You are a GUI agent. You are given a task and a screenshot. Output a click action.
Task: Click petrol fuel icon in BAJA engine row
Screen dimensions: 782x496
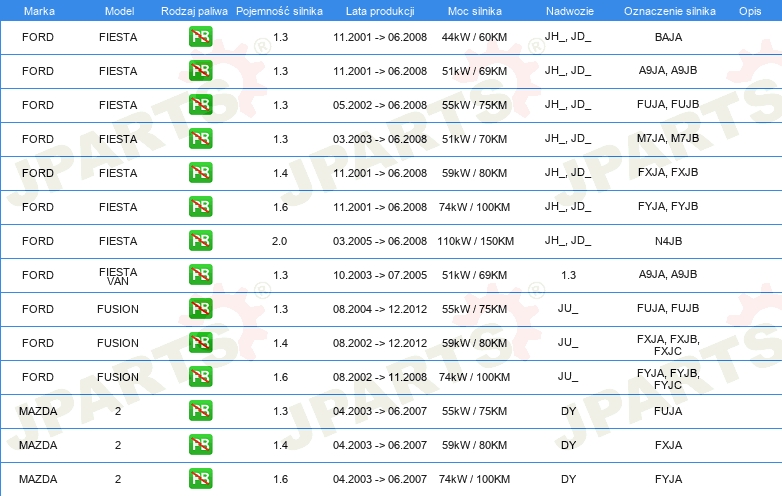[200, 37]
